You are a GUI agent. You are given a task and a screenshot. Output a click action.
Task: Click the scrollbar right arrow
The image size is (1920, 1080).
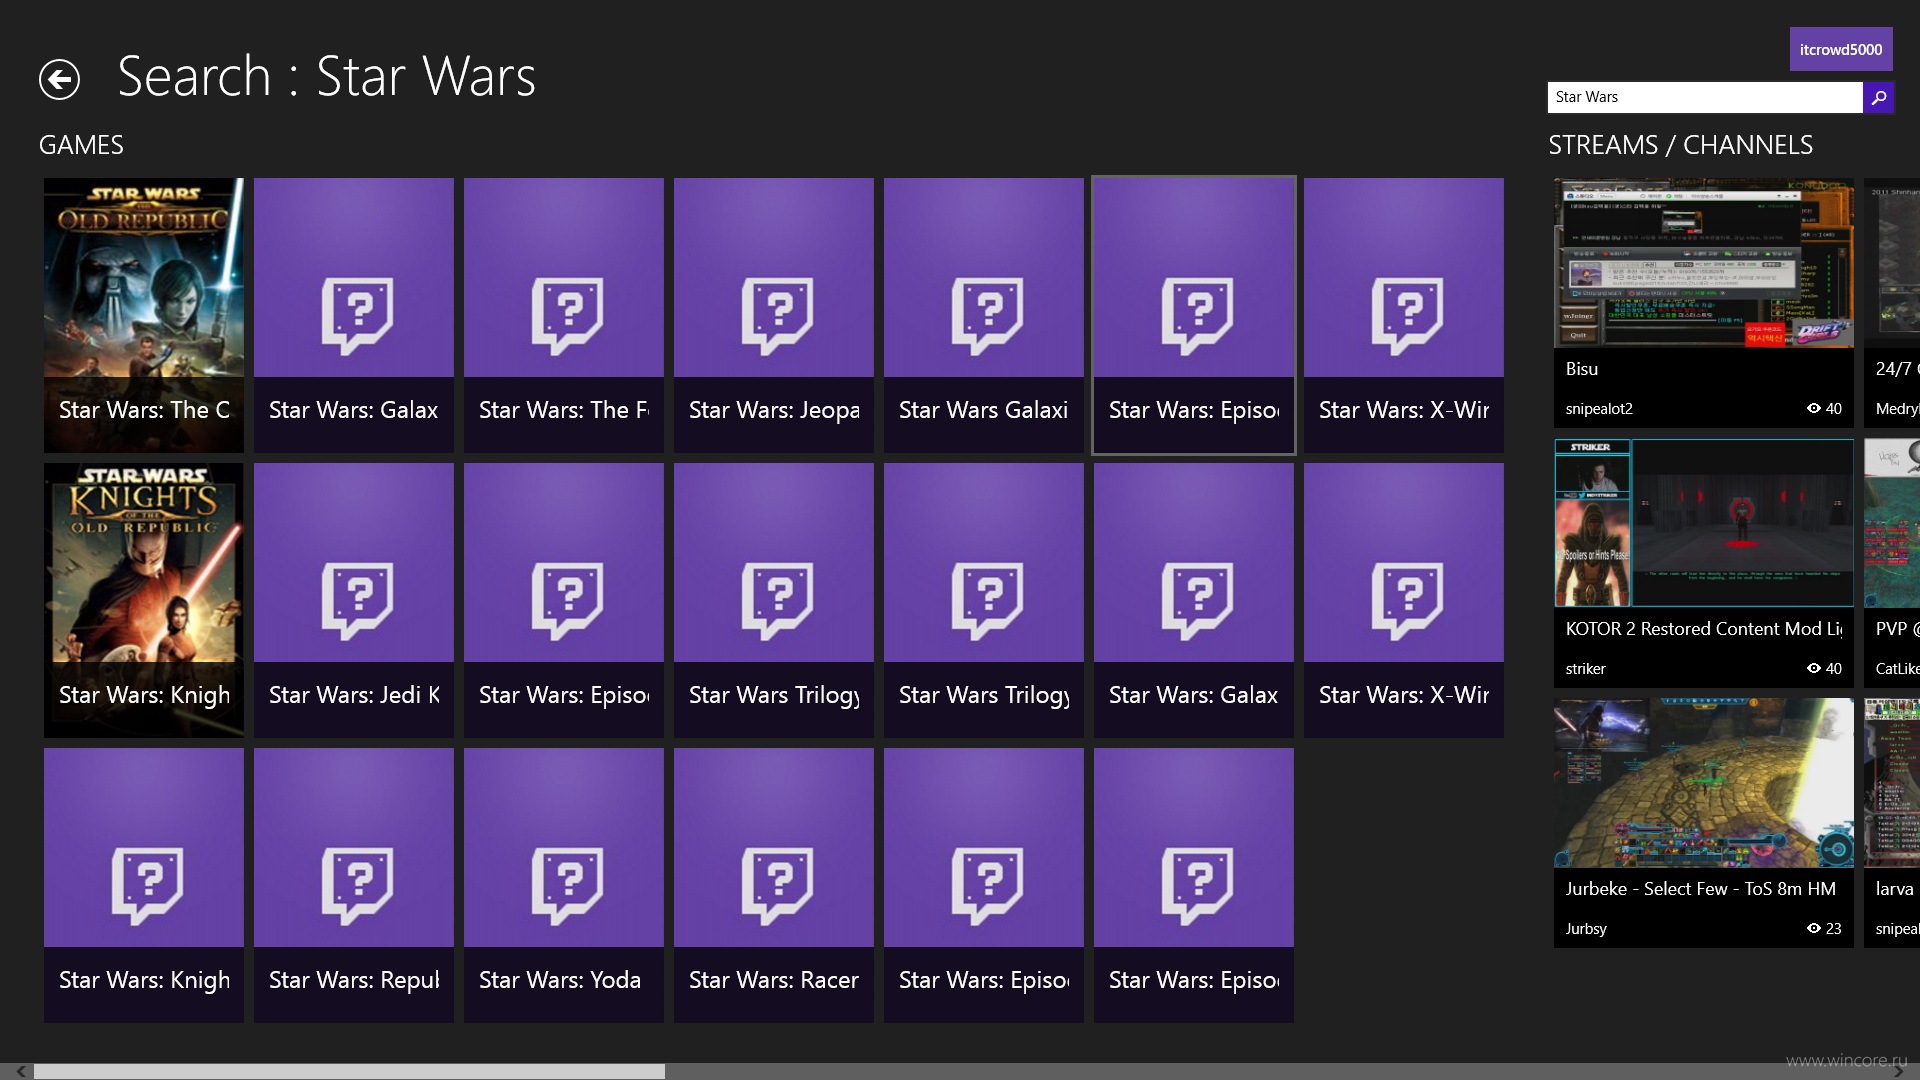click(x=1899, y=1072)
